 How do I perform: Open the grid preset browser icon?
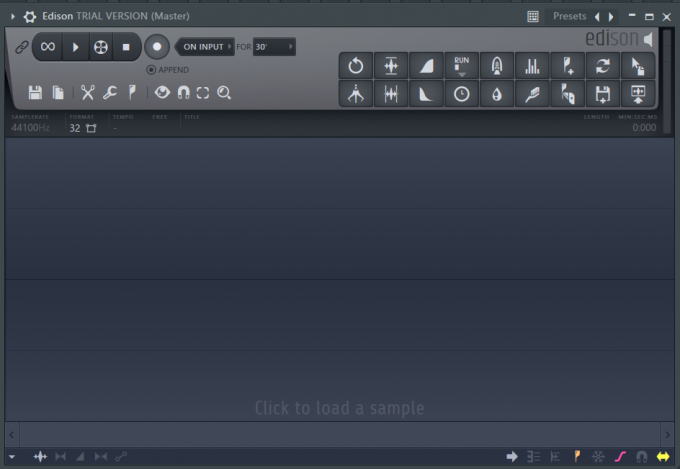(x=533, y=16)
